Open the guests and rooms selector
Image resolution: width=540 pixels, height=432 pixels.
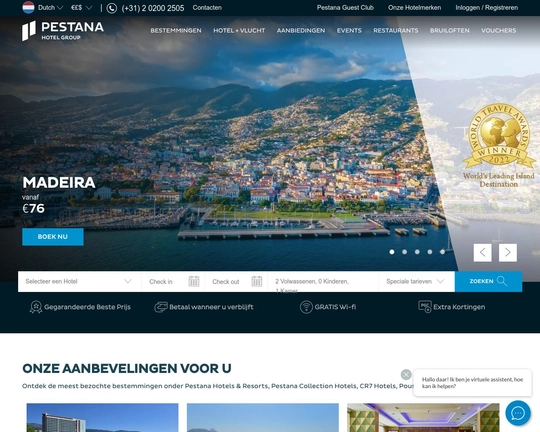(x=323, y=281)
